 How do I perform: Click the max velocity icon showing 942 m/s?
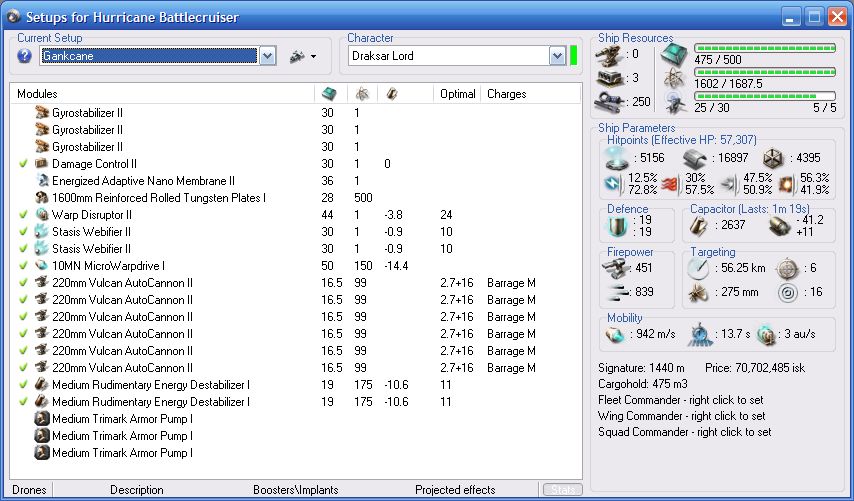pos(616,334)
